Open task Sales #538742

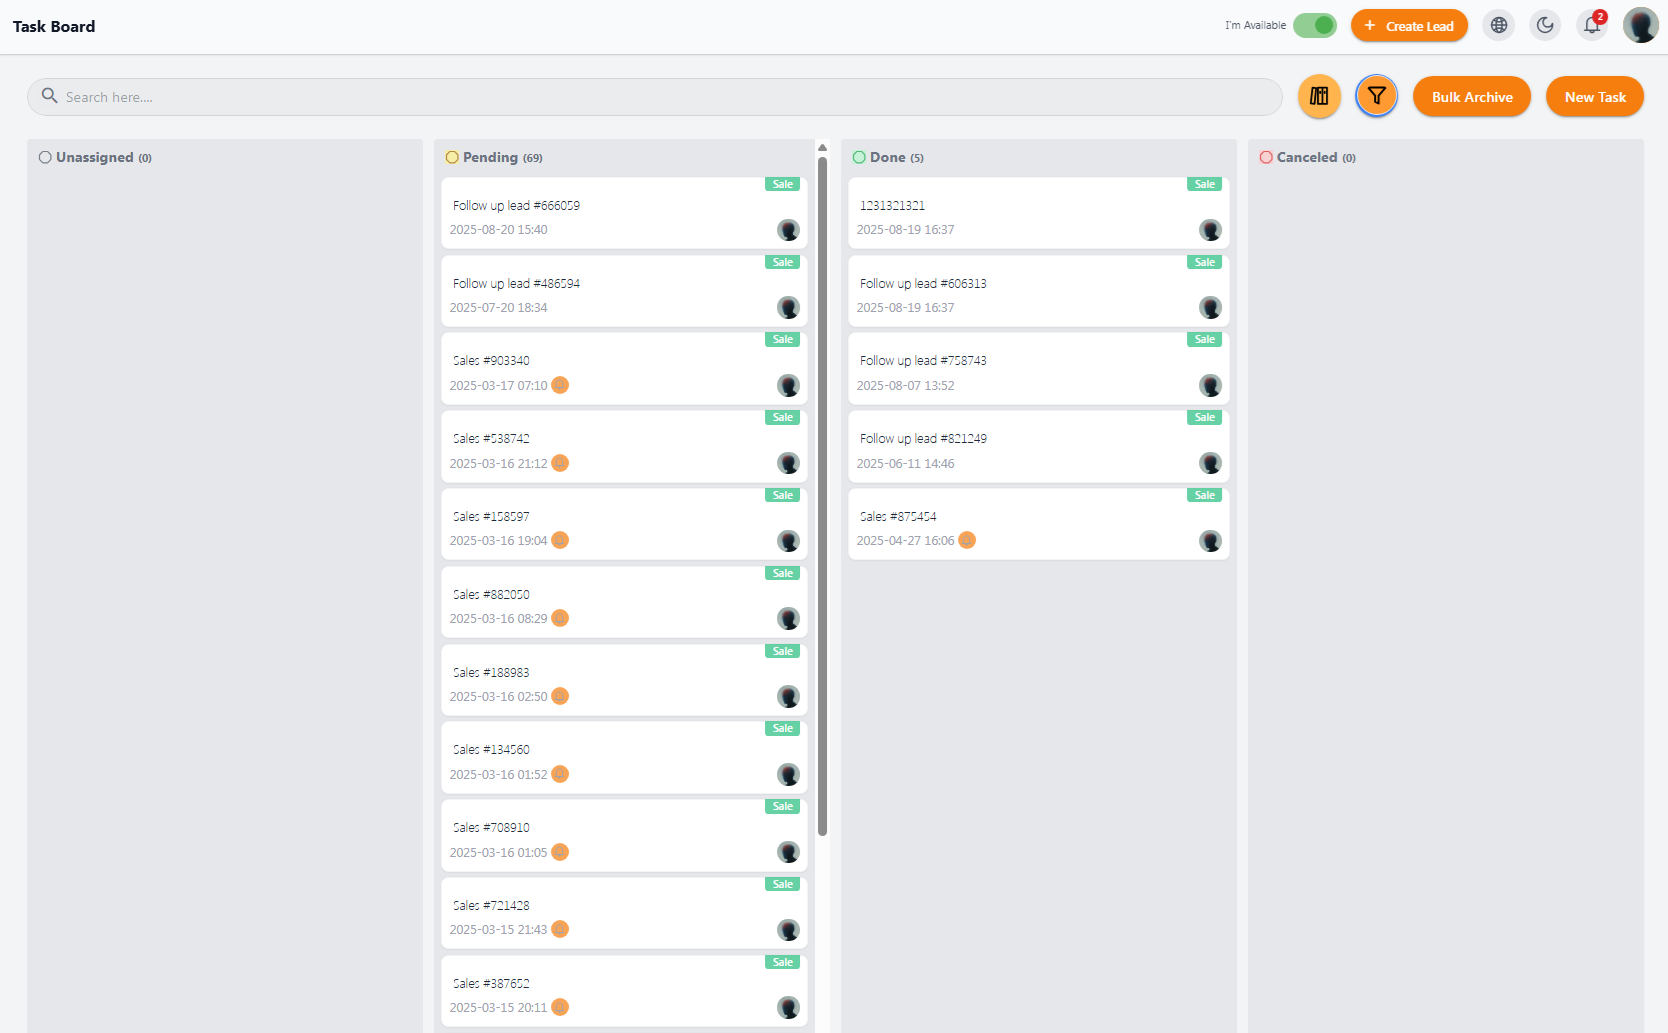(x=624, y=447)
